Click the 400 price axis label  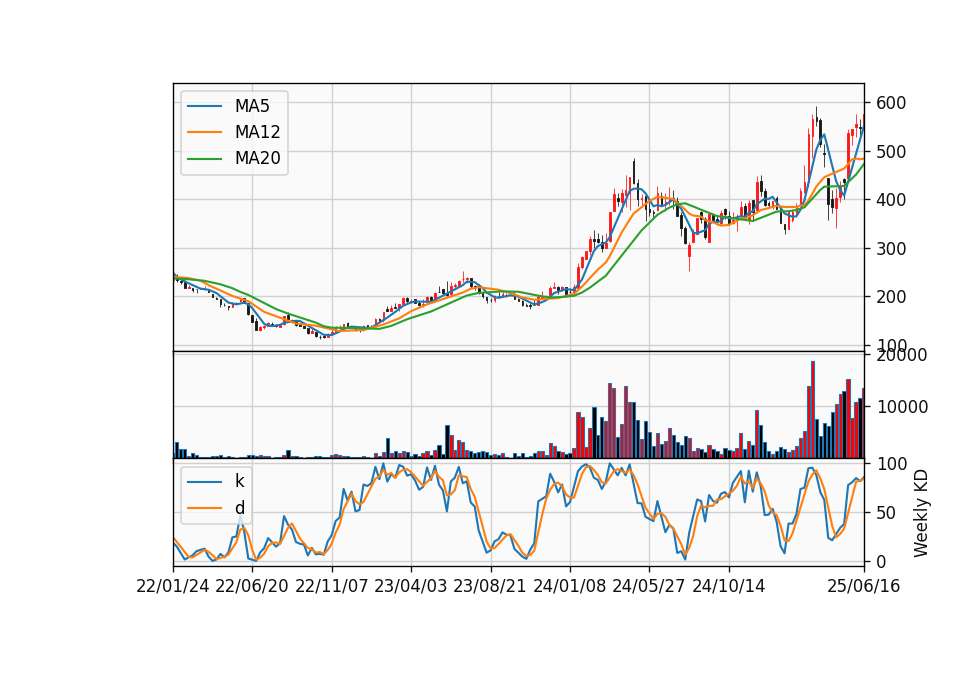(x=891, y=200)
